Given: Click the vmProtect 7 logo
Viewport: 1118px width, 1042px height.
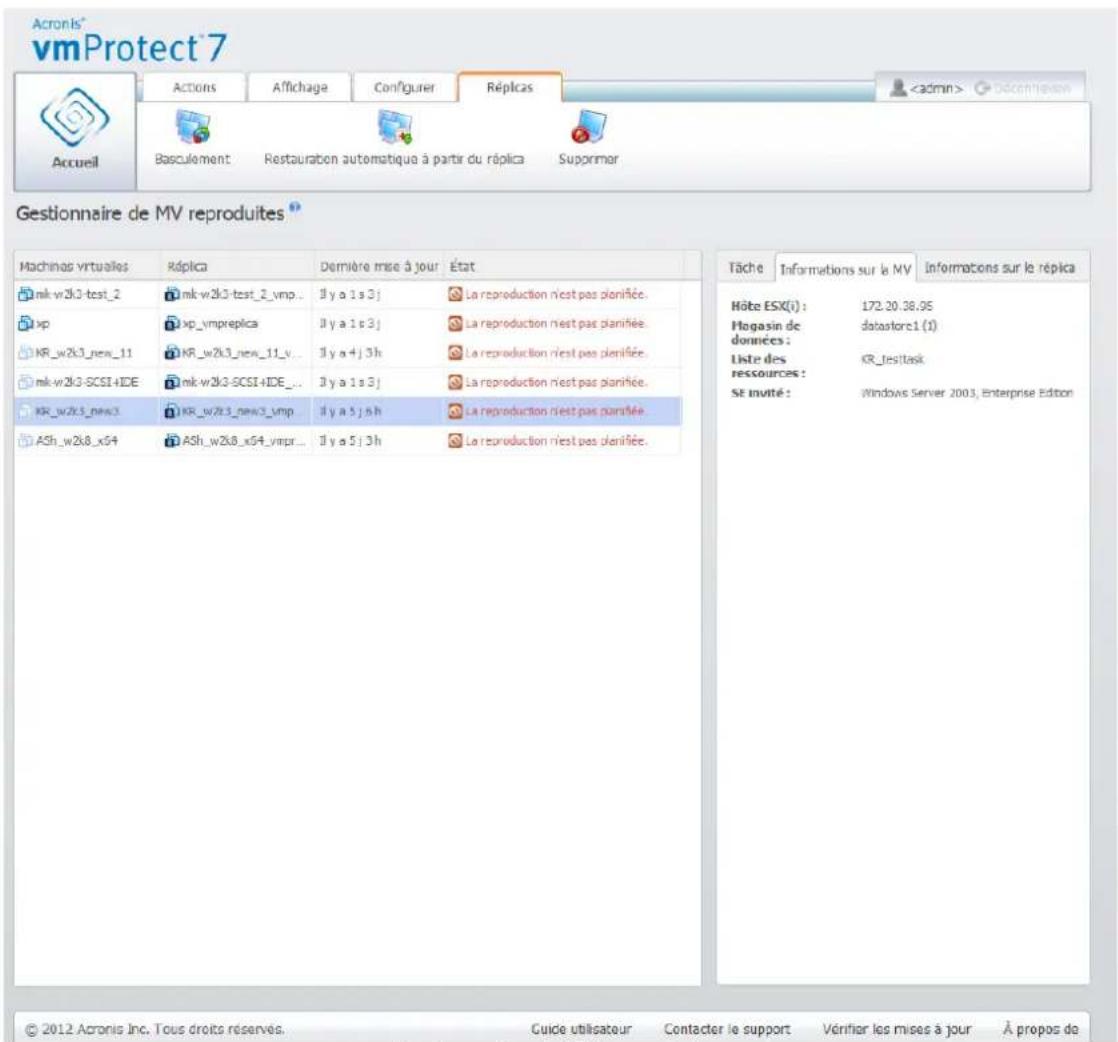Looking at the screenshot, I should pyautogui.click(x=129, y=42).
